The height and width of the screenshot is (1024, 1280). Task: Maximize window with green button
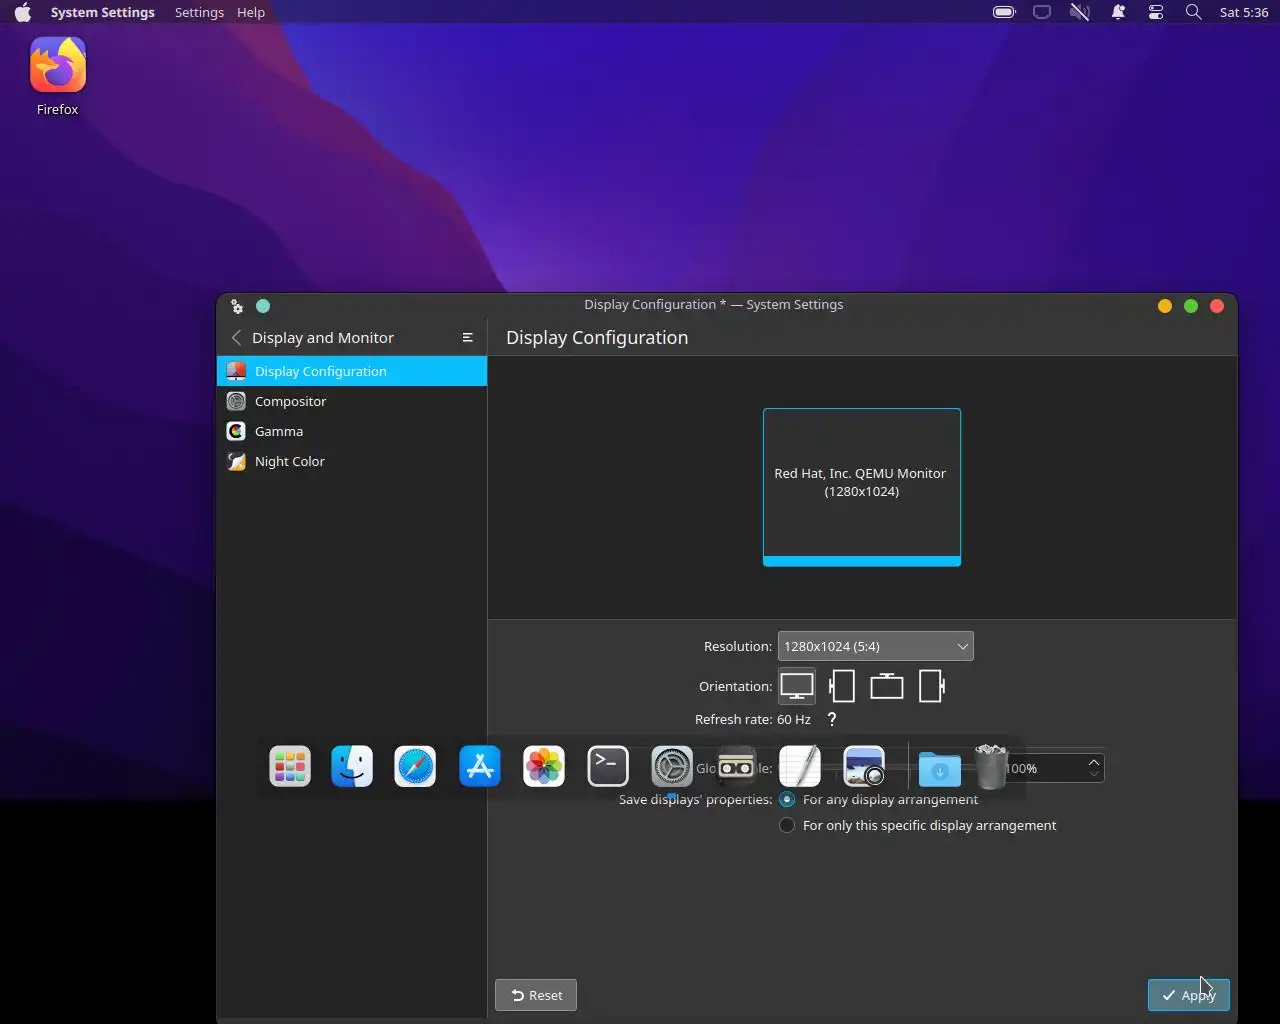point(1191,306)
